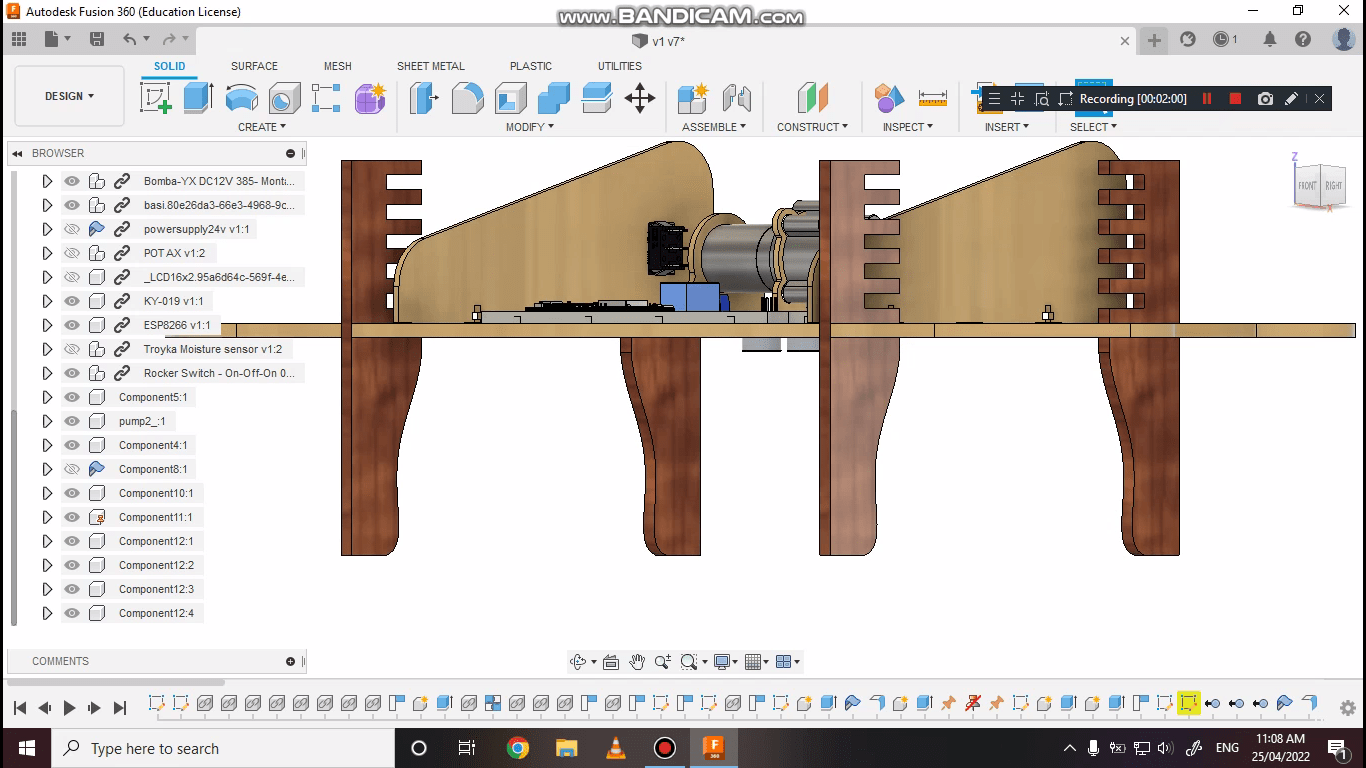Pause the Bandicam recording
Screen dimensions: 1366x768
[x=1207, y=98]
